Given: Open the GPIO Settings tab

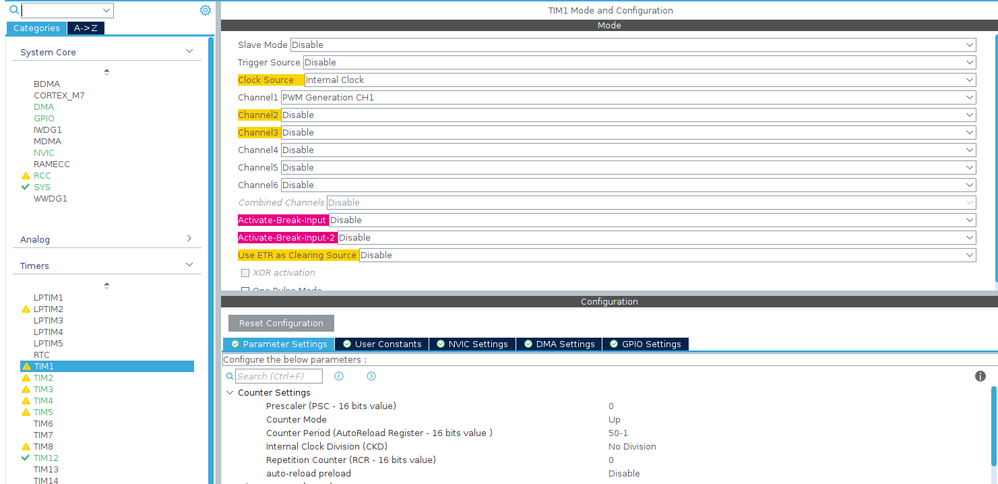Looking at the screenshot, I should (645, 344).
